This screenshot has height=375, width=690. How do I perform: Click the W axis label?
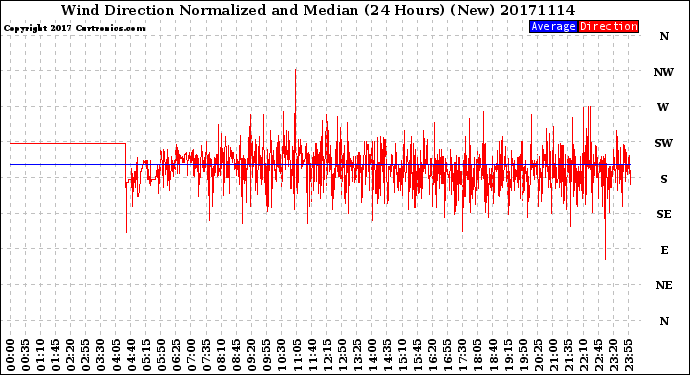tap(663, 107)
